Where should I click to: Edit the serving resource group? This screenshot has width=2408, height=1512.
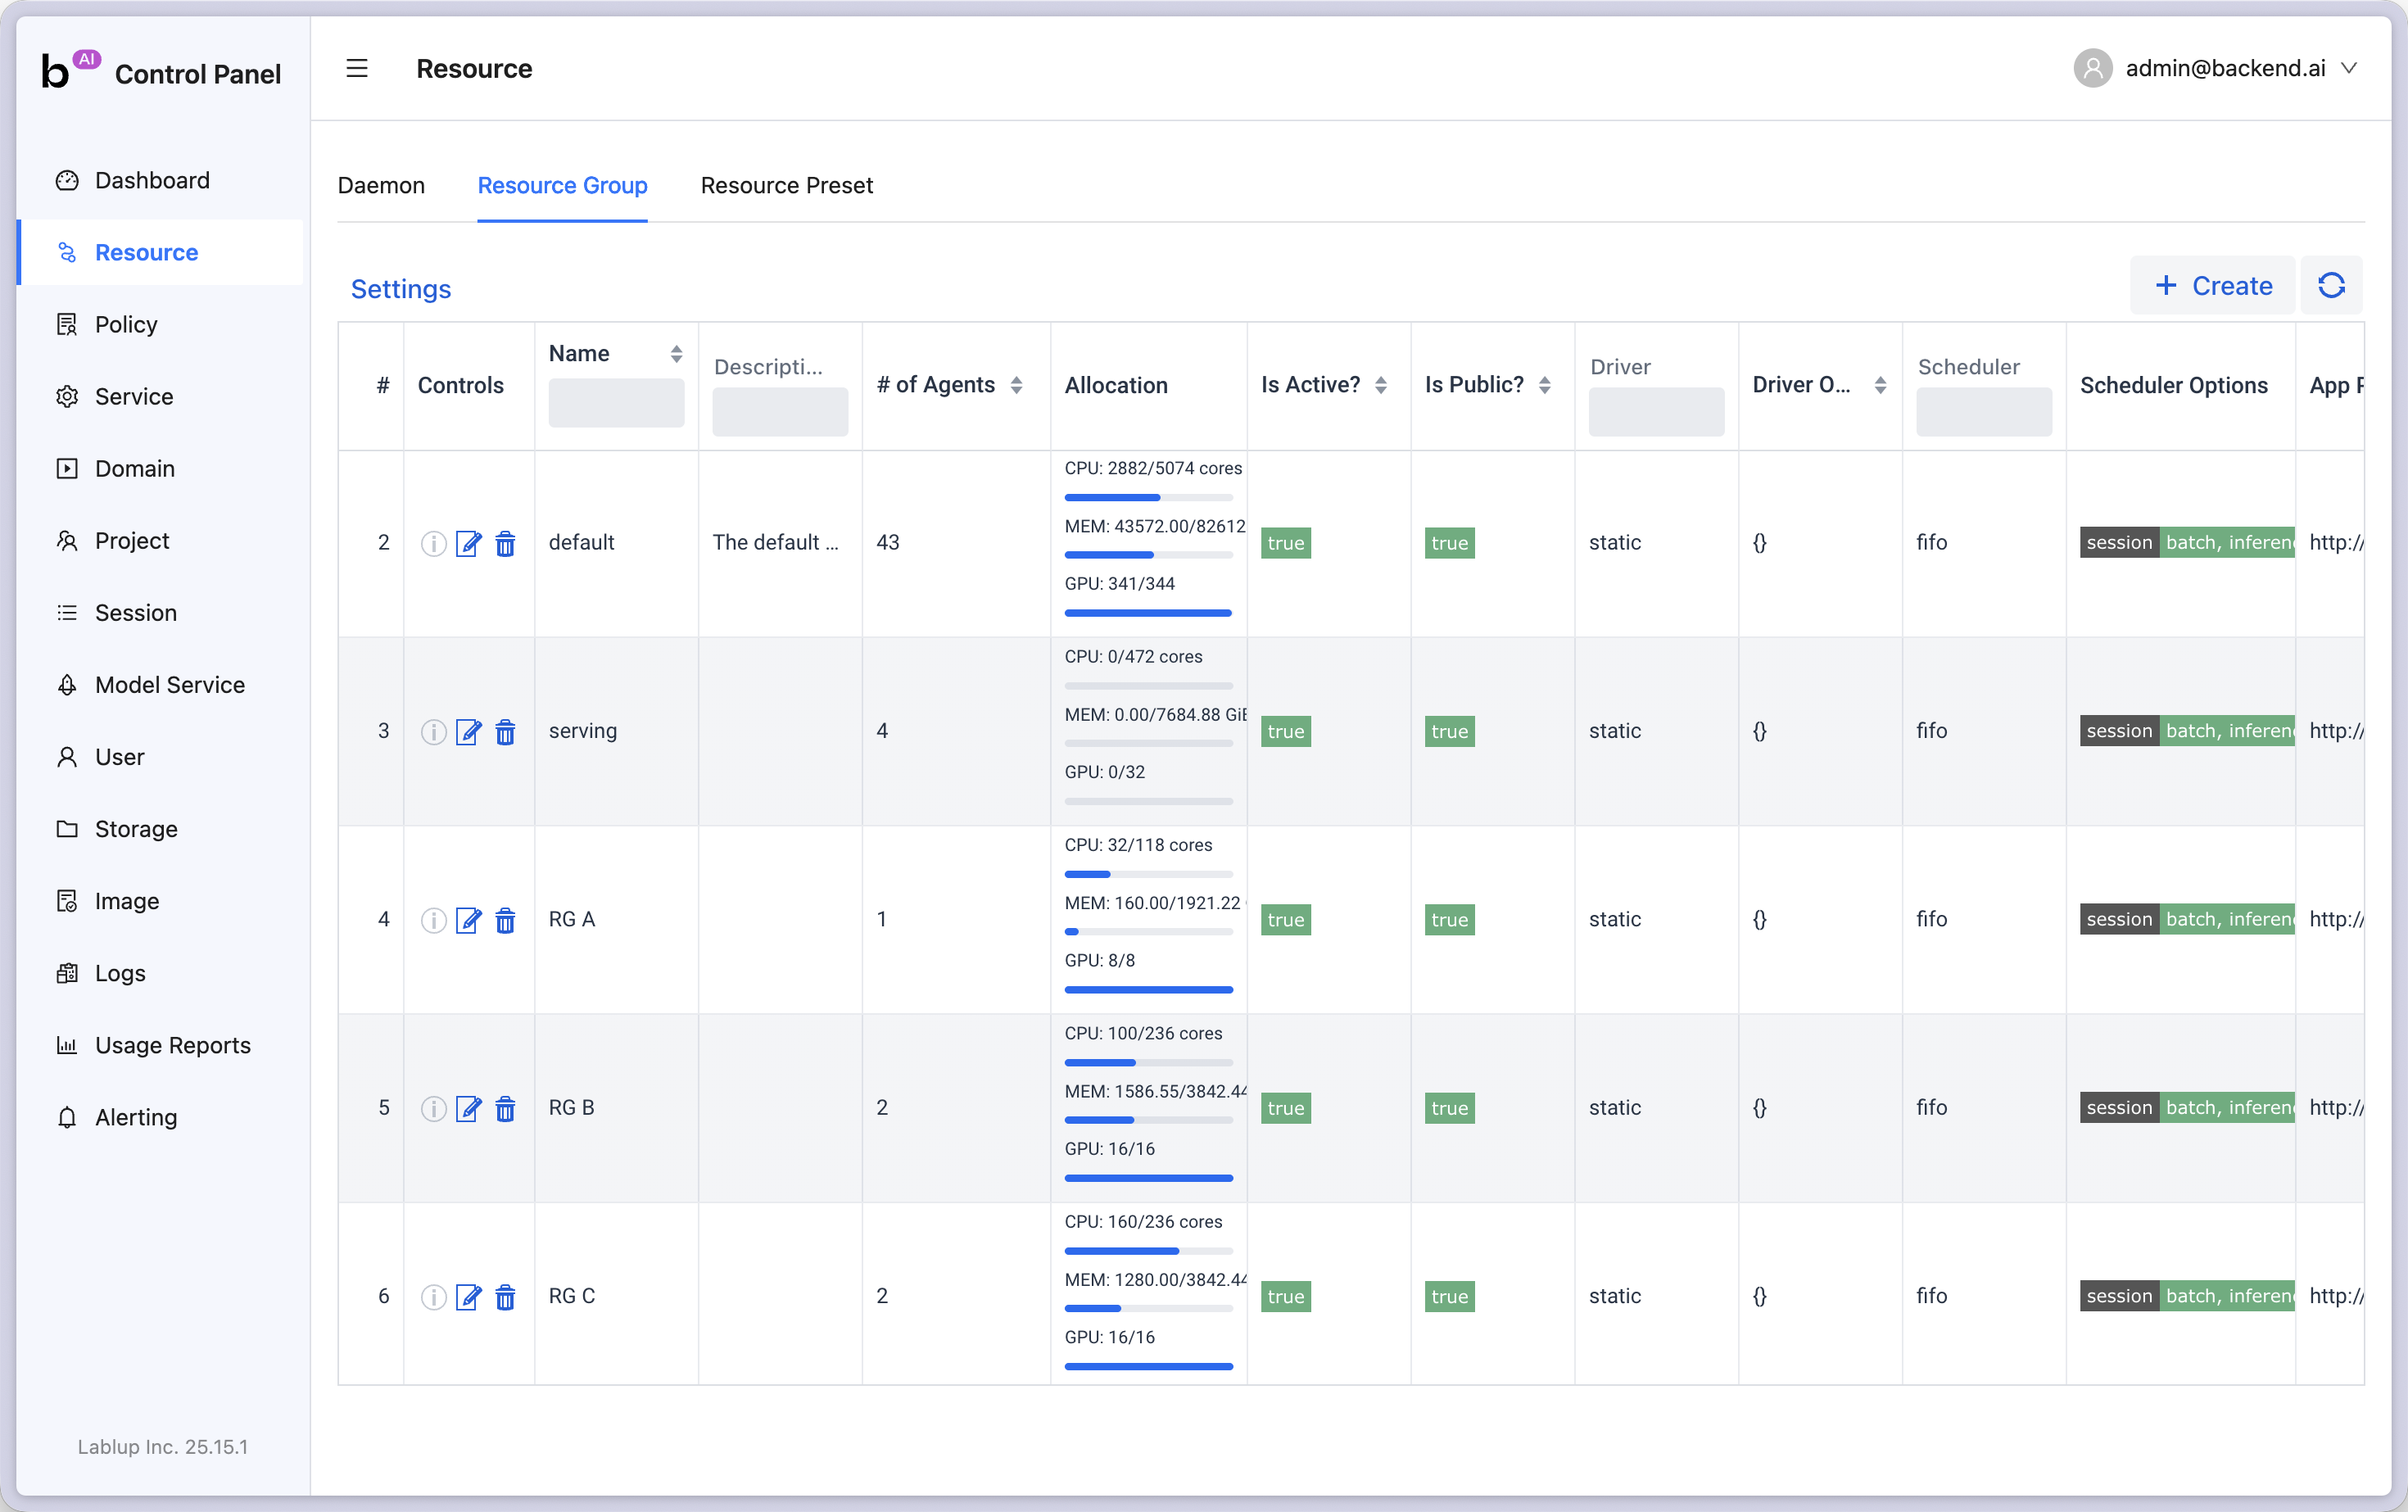coord(468,732)
